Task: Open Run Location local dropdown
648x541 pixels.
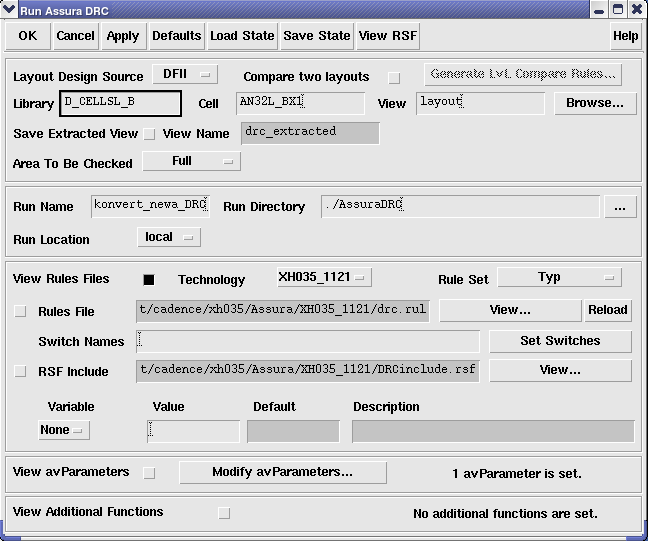Action: (169, 237)
